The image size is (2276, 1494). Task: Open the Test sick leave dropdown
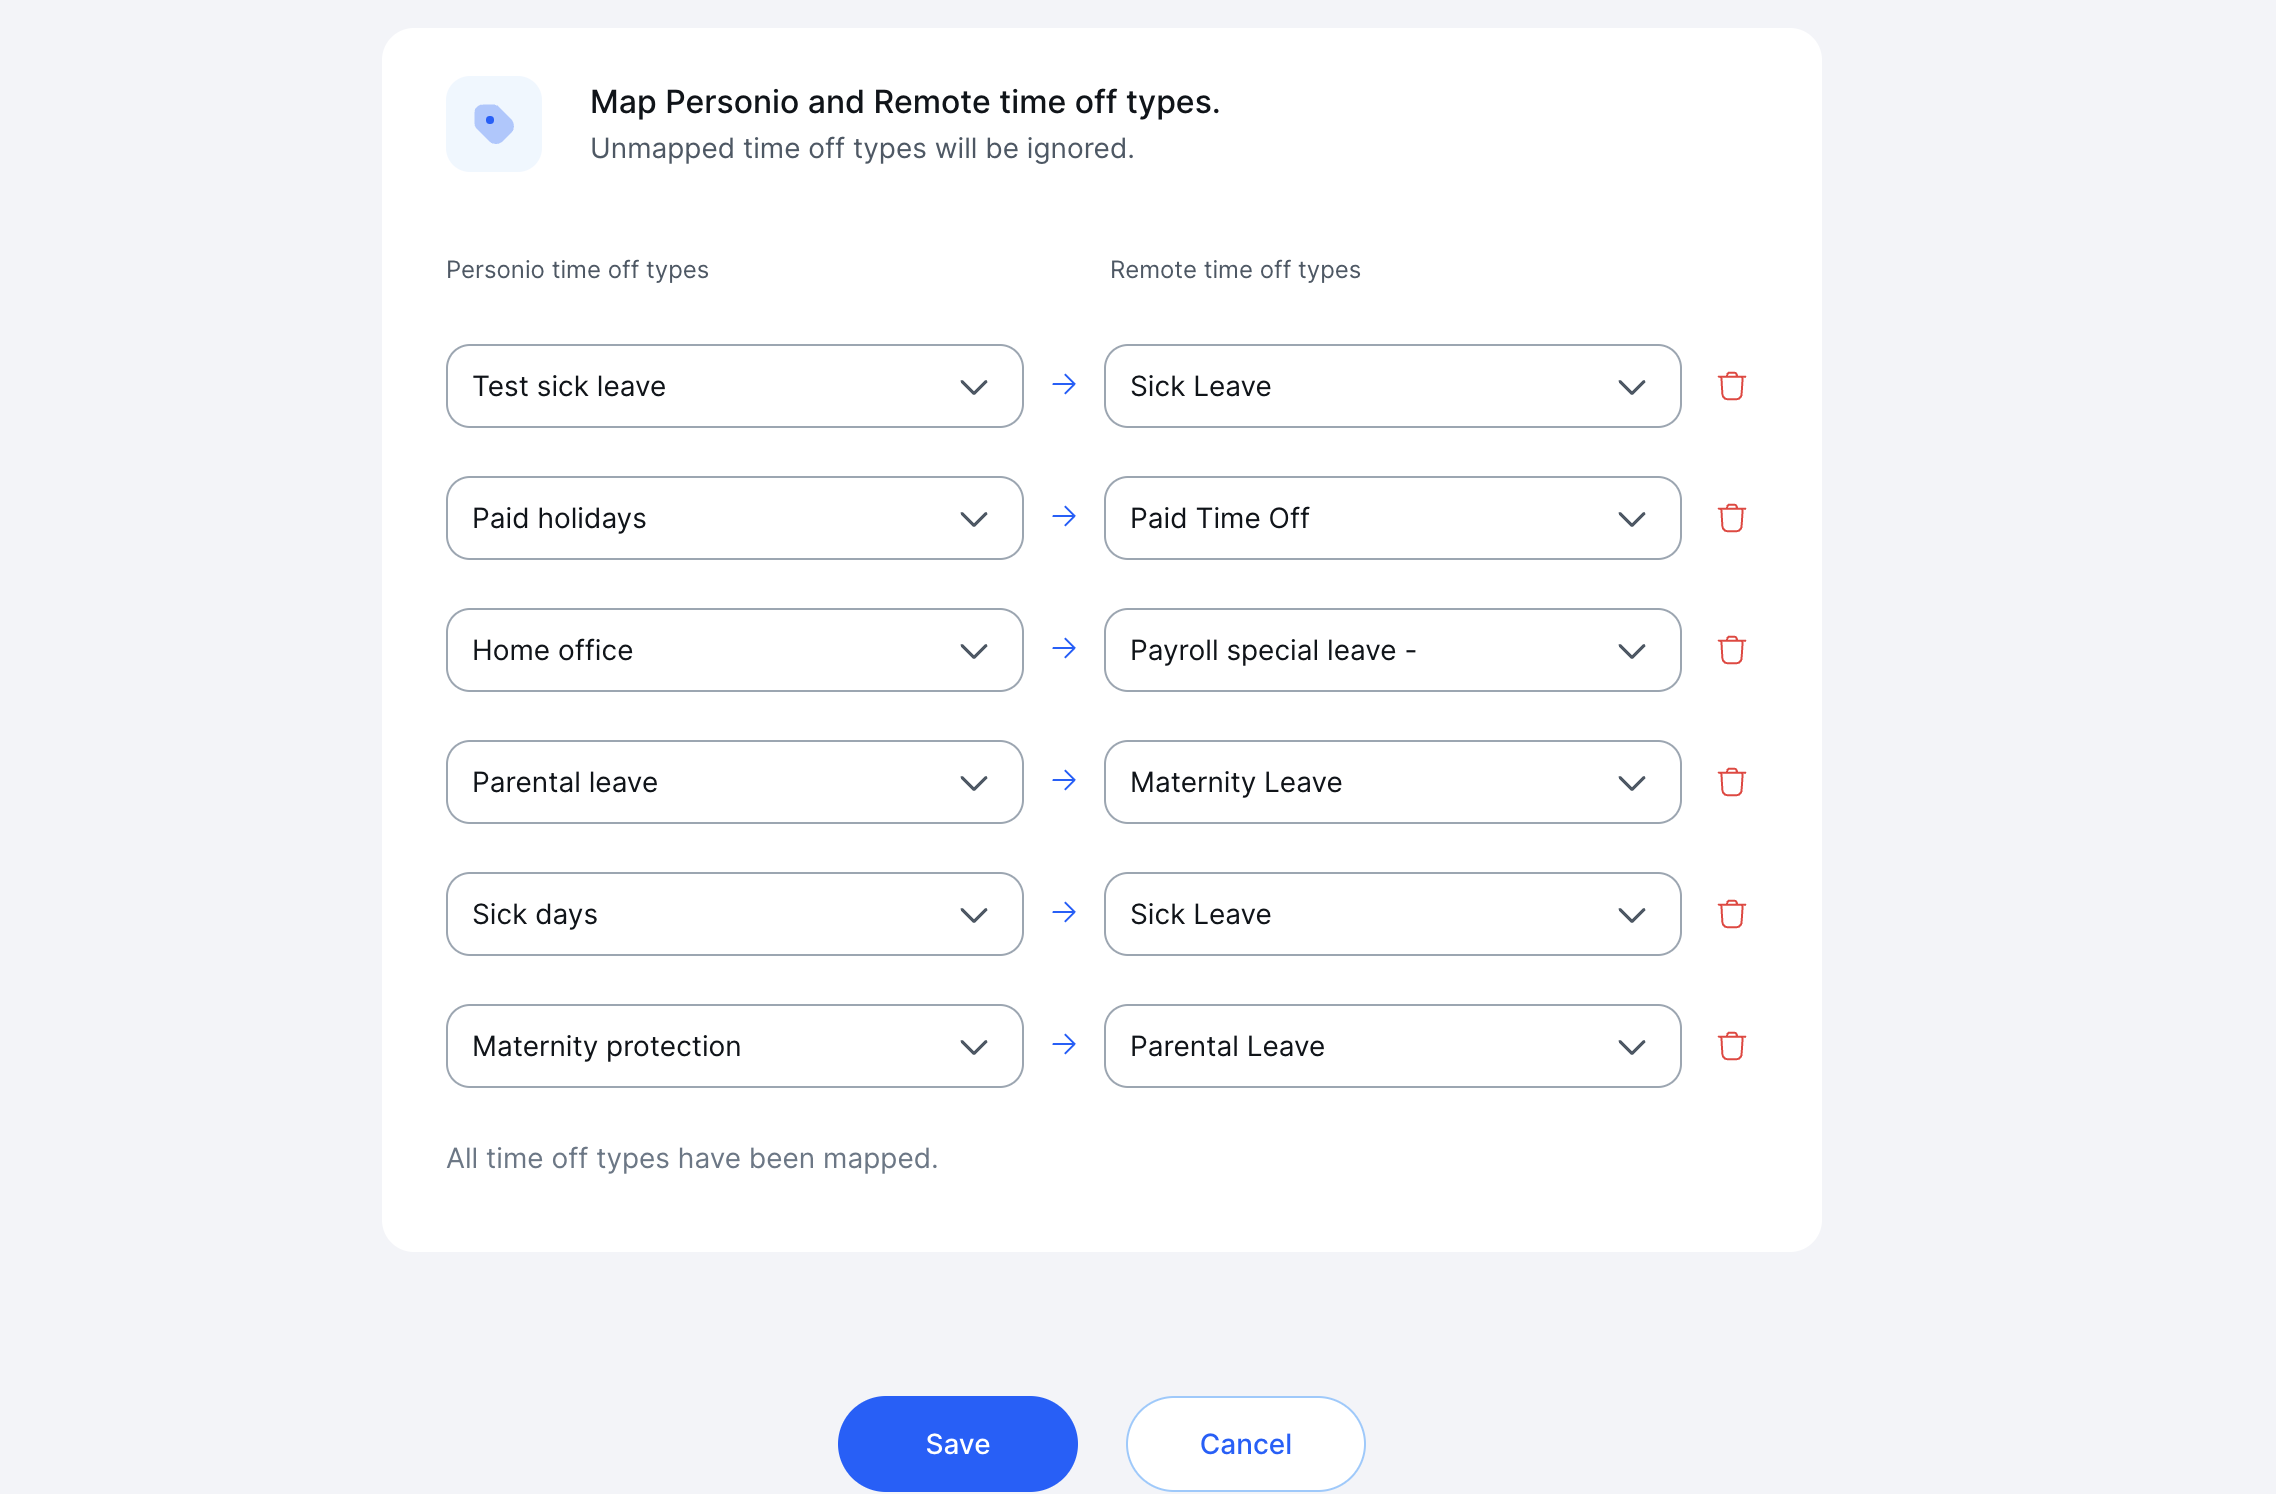(x=734, y=386)
